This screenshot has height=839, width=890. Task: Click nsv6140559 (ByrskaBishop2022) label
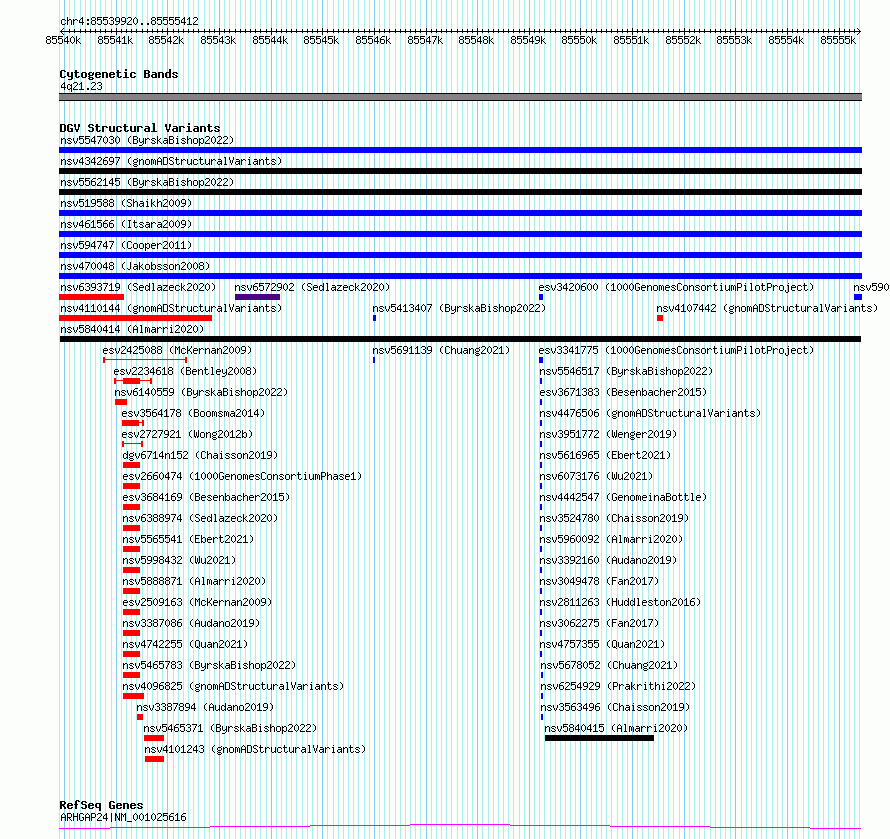[201, 392]
